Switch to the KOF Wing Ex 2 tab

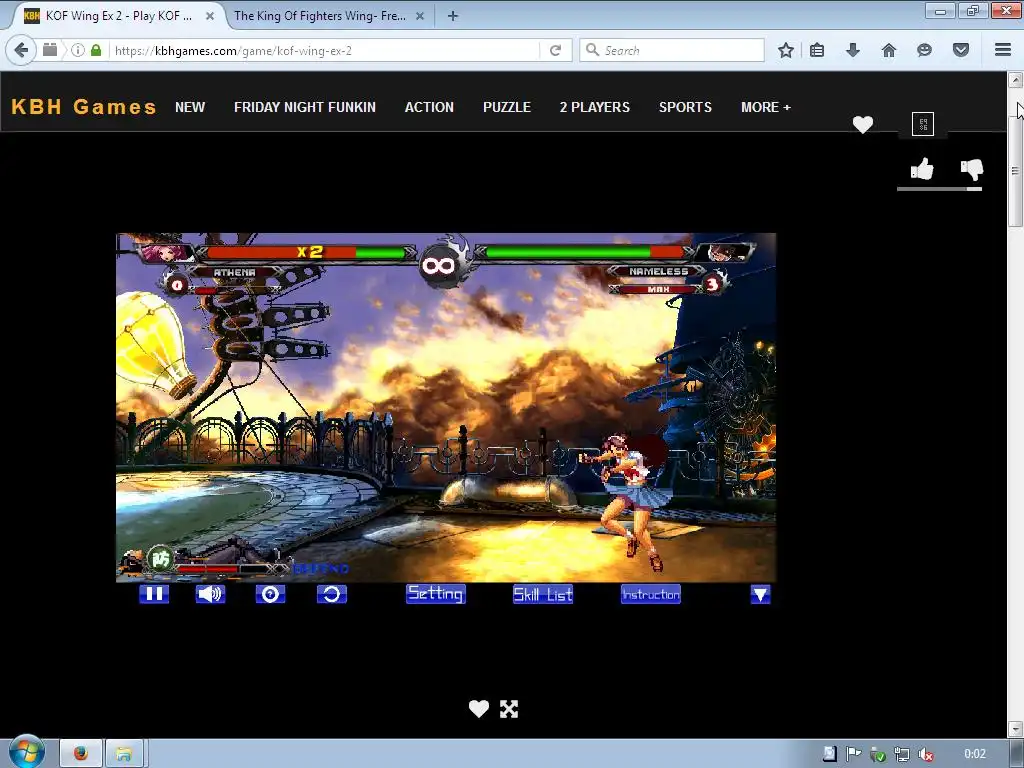(118, 16)
